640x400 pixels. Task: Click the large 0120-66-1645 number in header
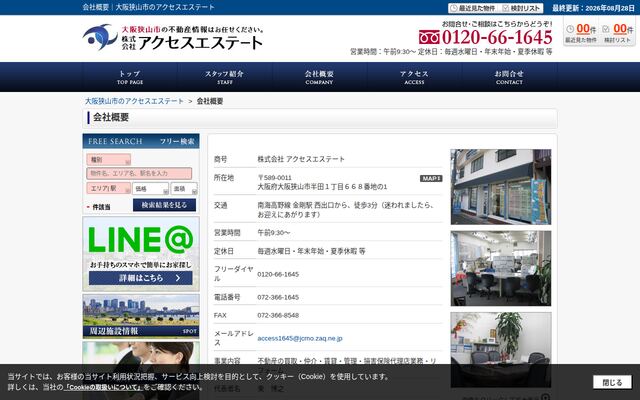pyautogui.click(x=497, y=38)
